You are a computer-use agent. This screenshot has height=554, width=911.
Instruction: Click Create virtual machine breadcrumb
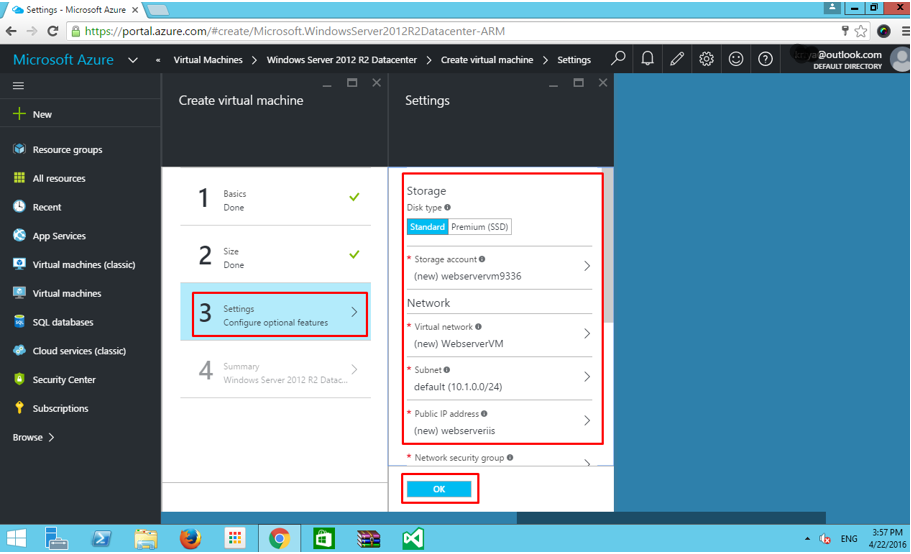pos(487,60)
